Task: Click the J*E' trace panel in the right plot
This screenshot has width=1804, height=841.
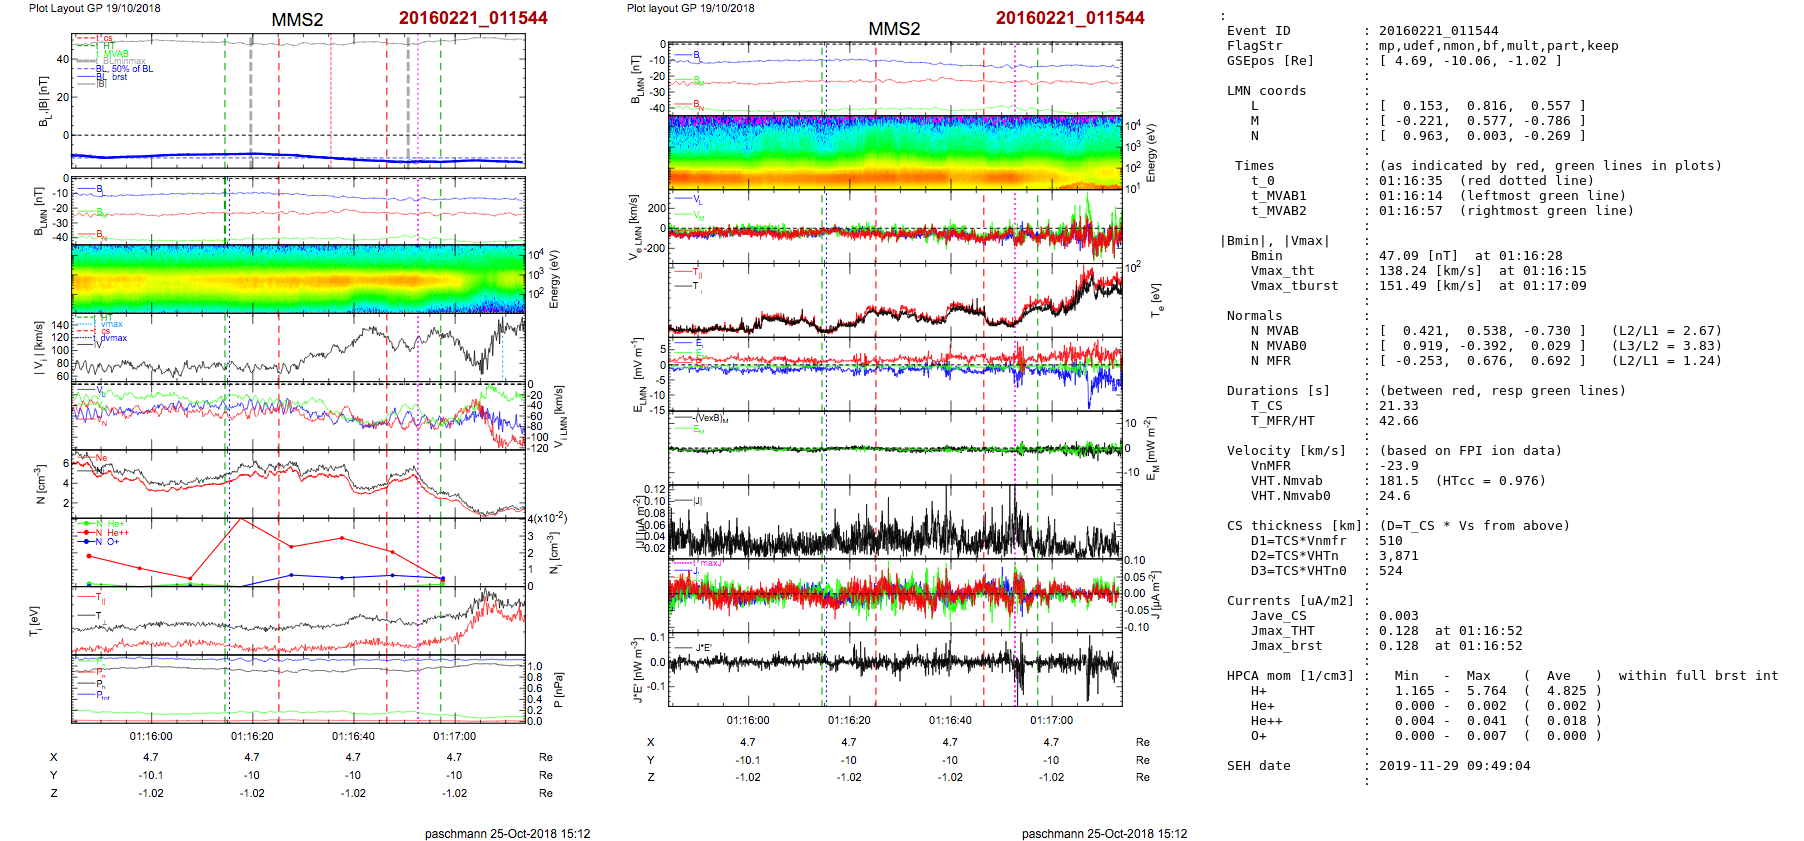Action: tap(895, 669)
